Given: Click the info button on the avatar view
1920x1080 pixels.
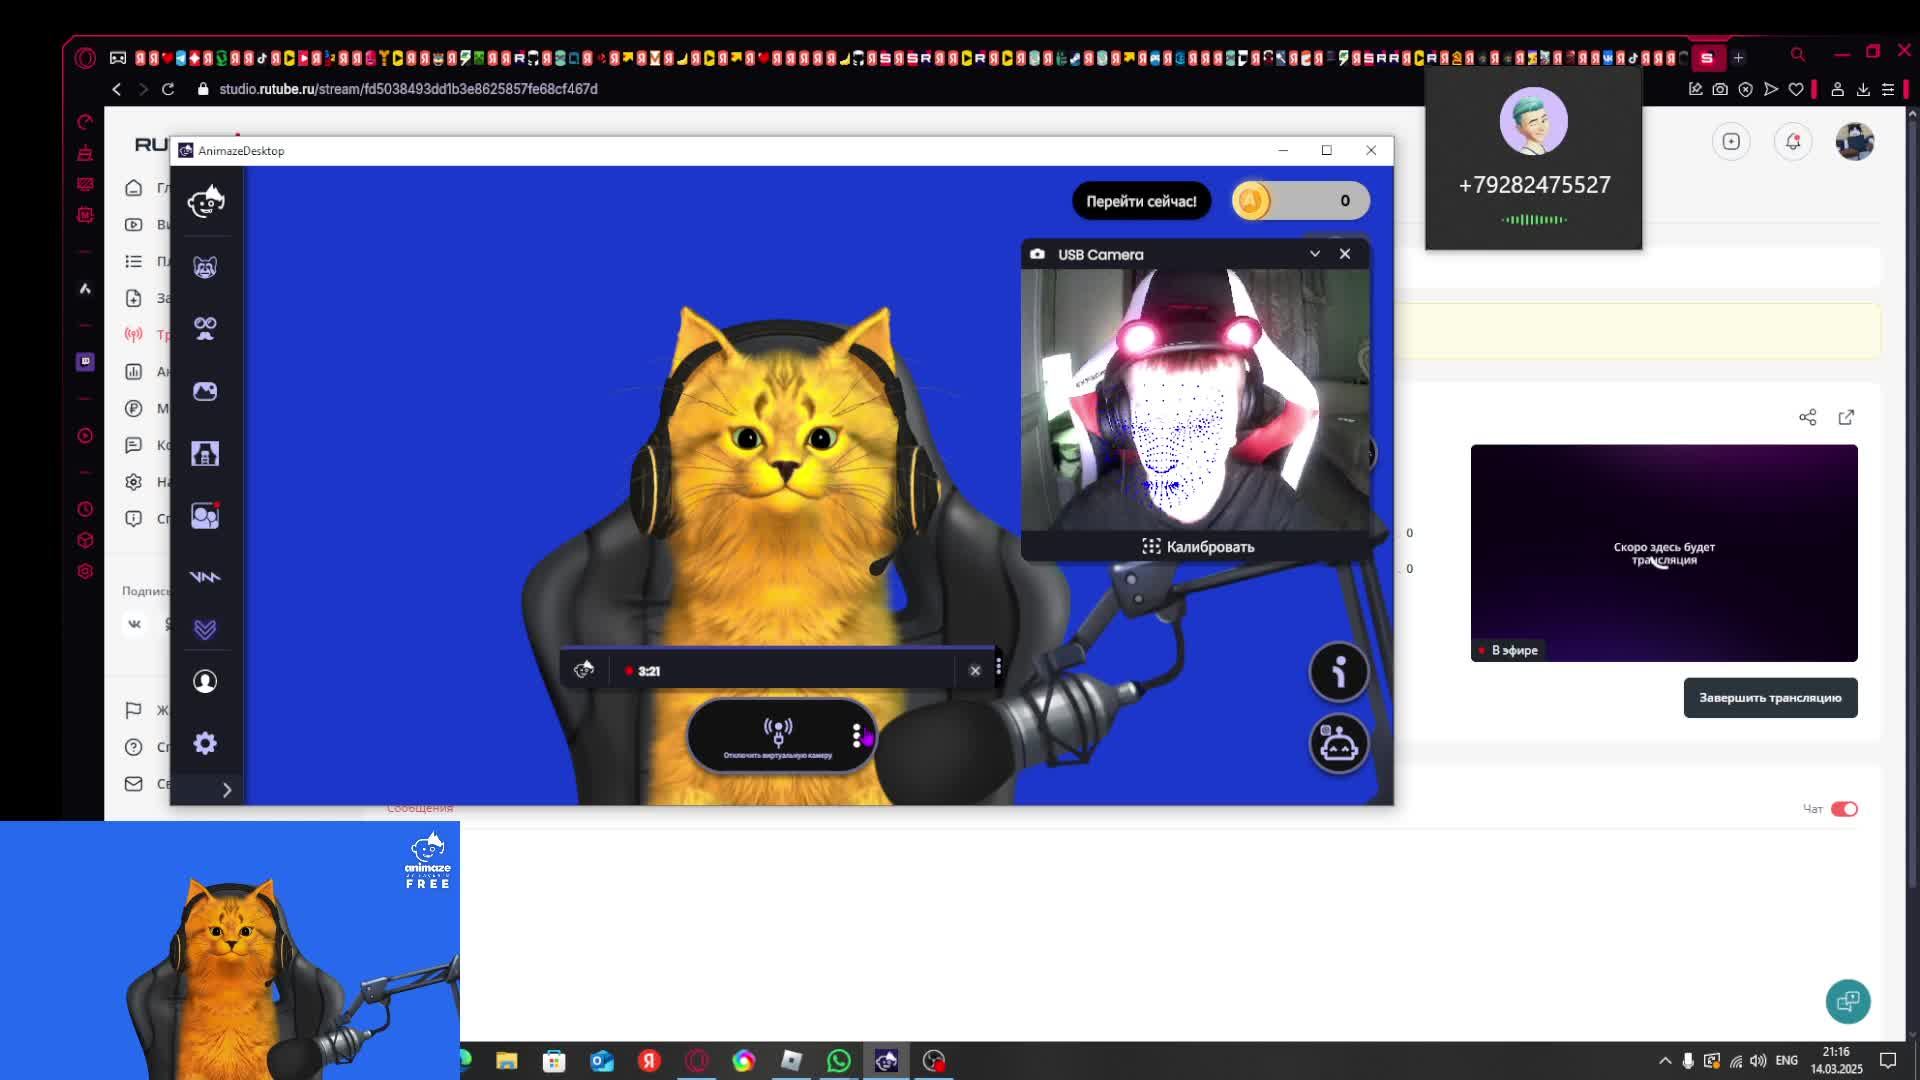Looking at the screenshot, I should point(1339,672).
